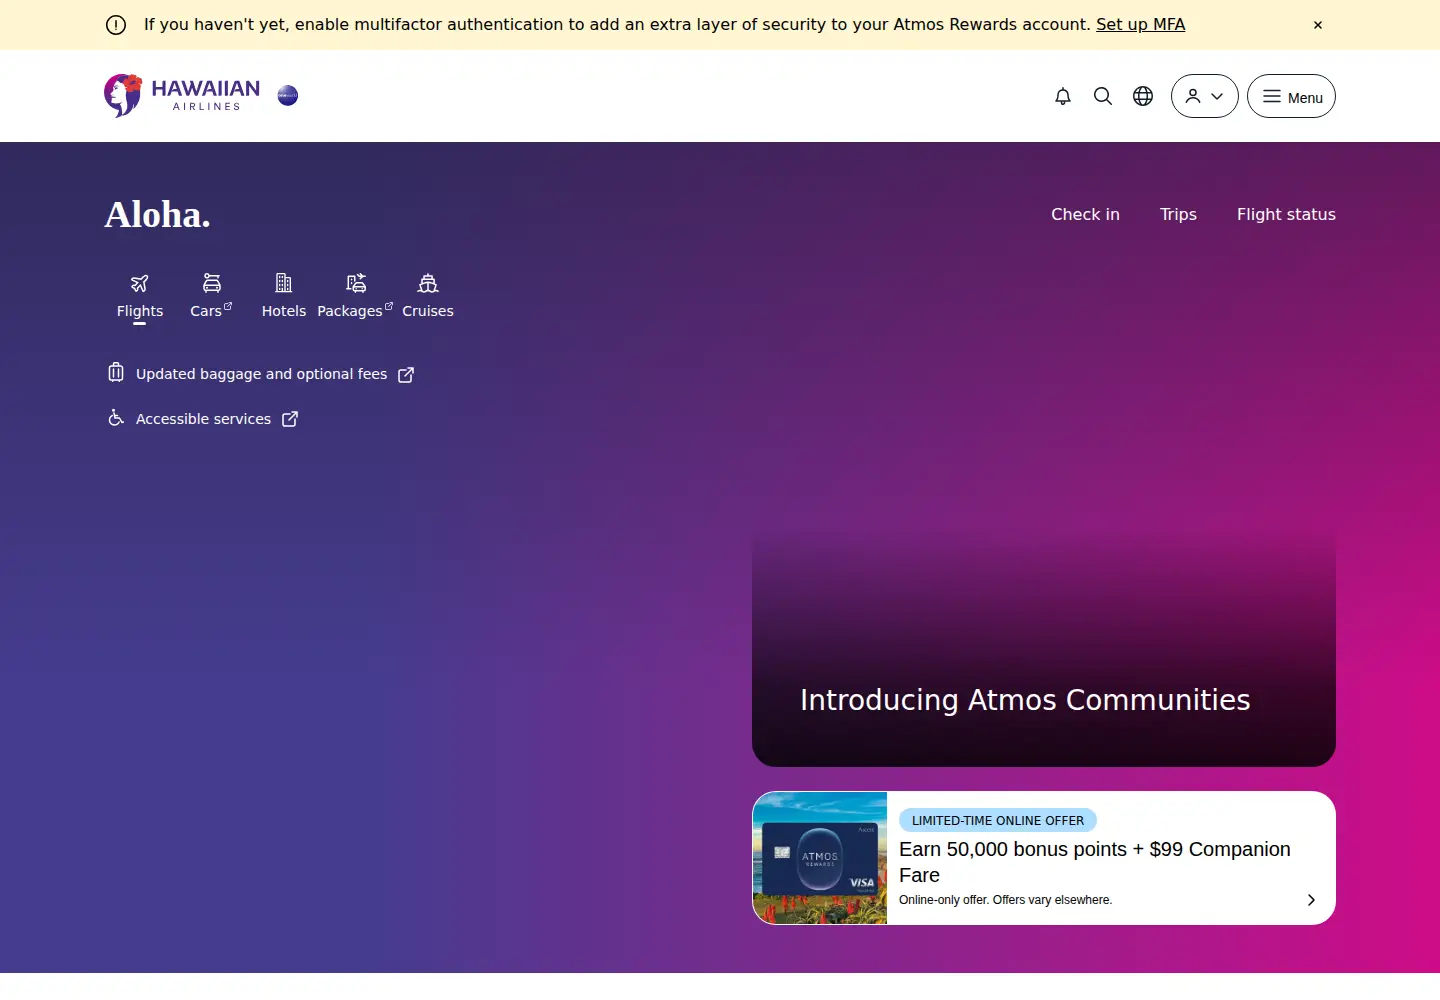Click the small Atmos Rewards badge beside logo
This screenshot has height=1000, width=1440.
[288, 96]
